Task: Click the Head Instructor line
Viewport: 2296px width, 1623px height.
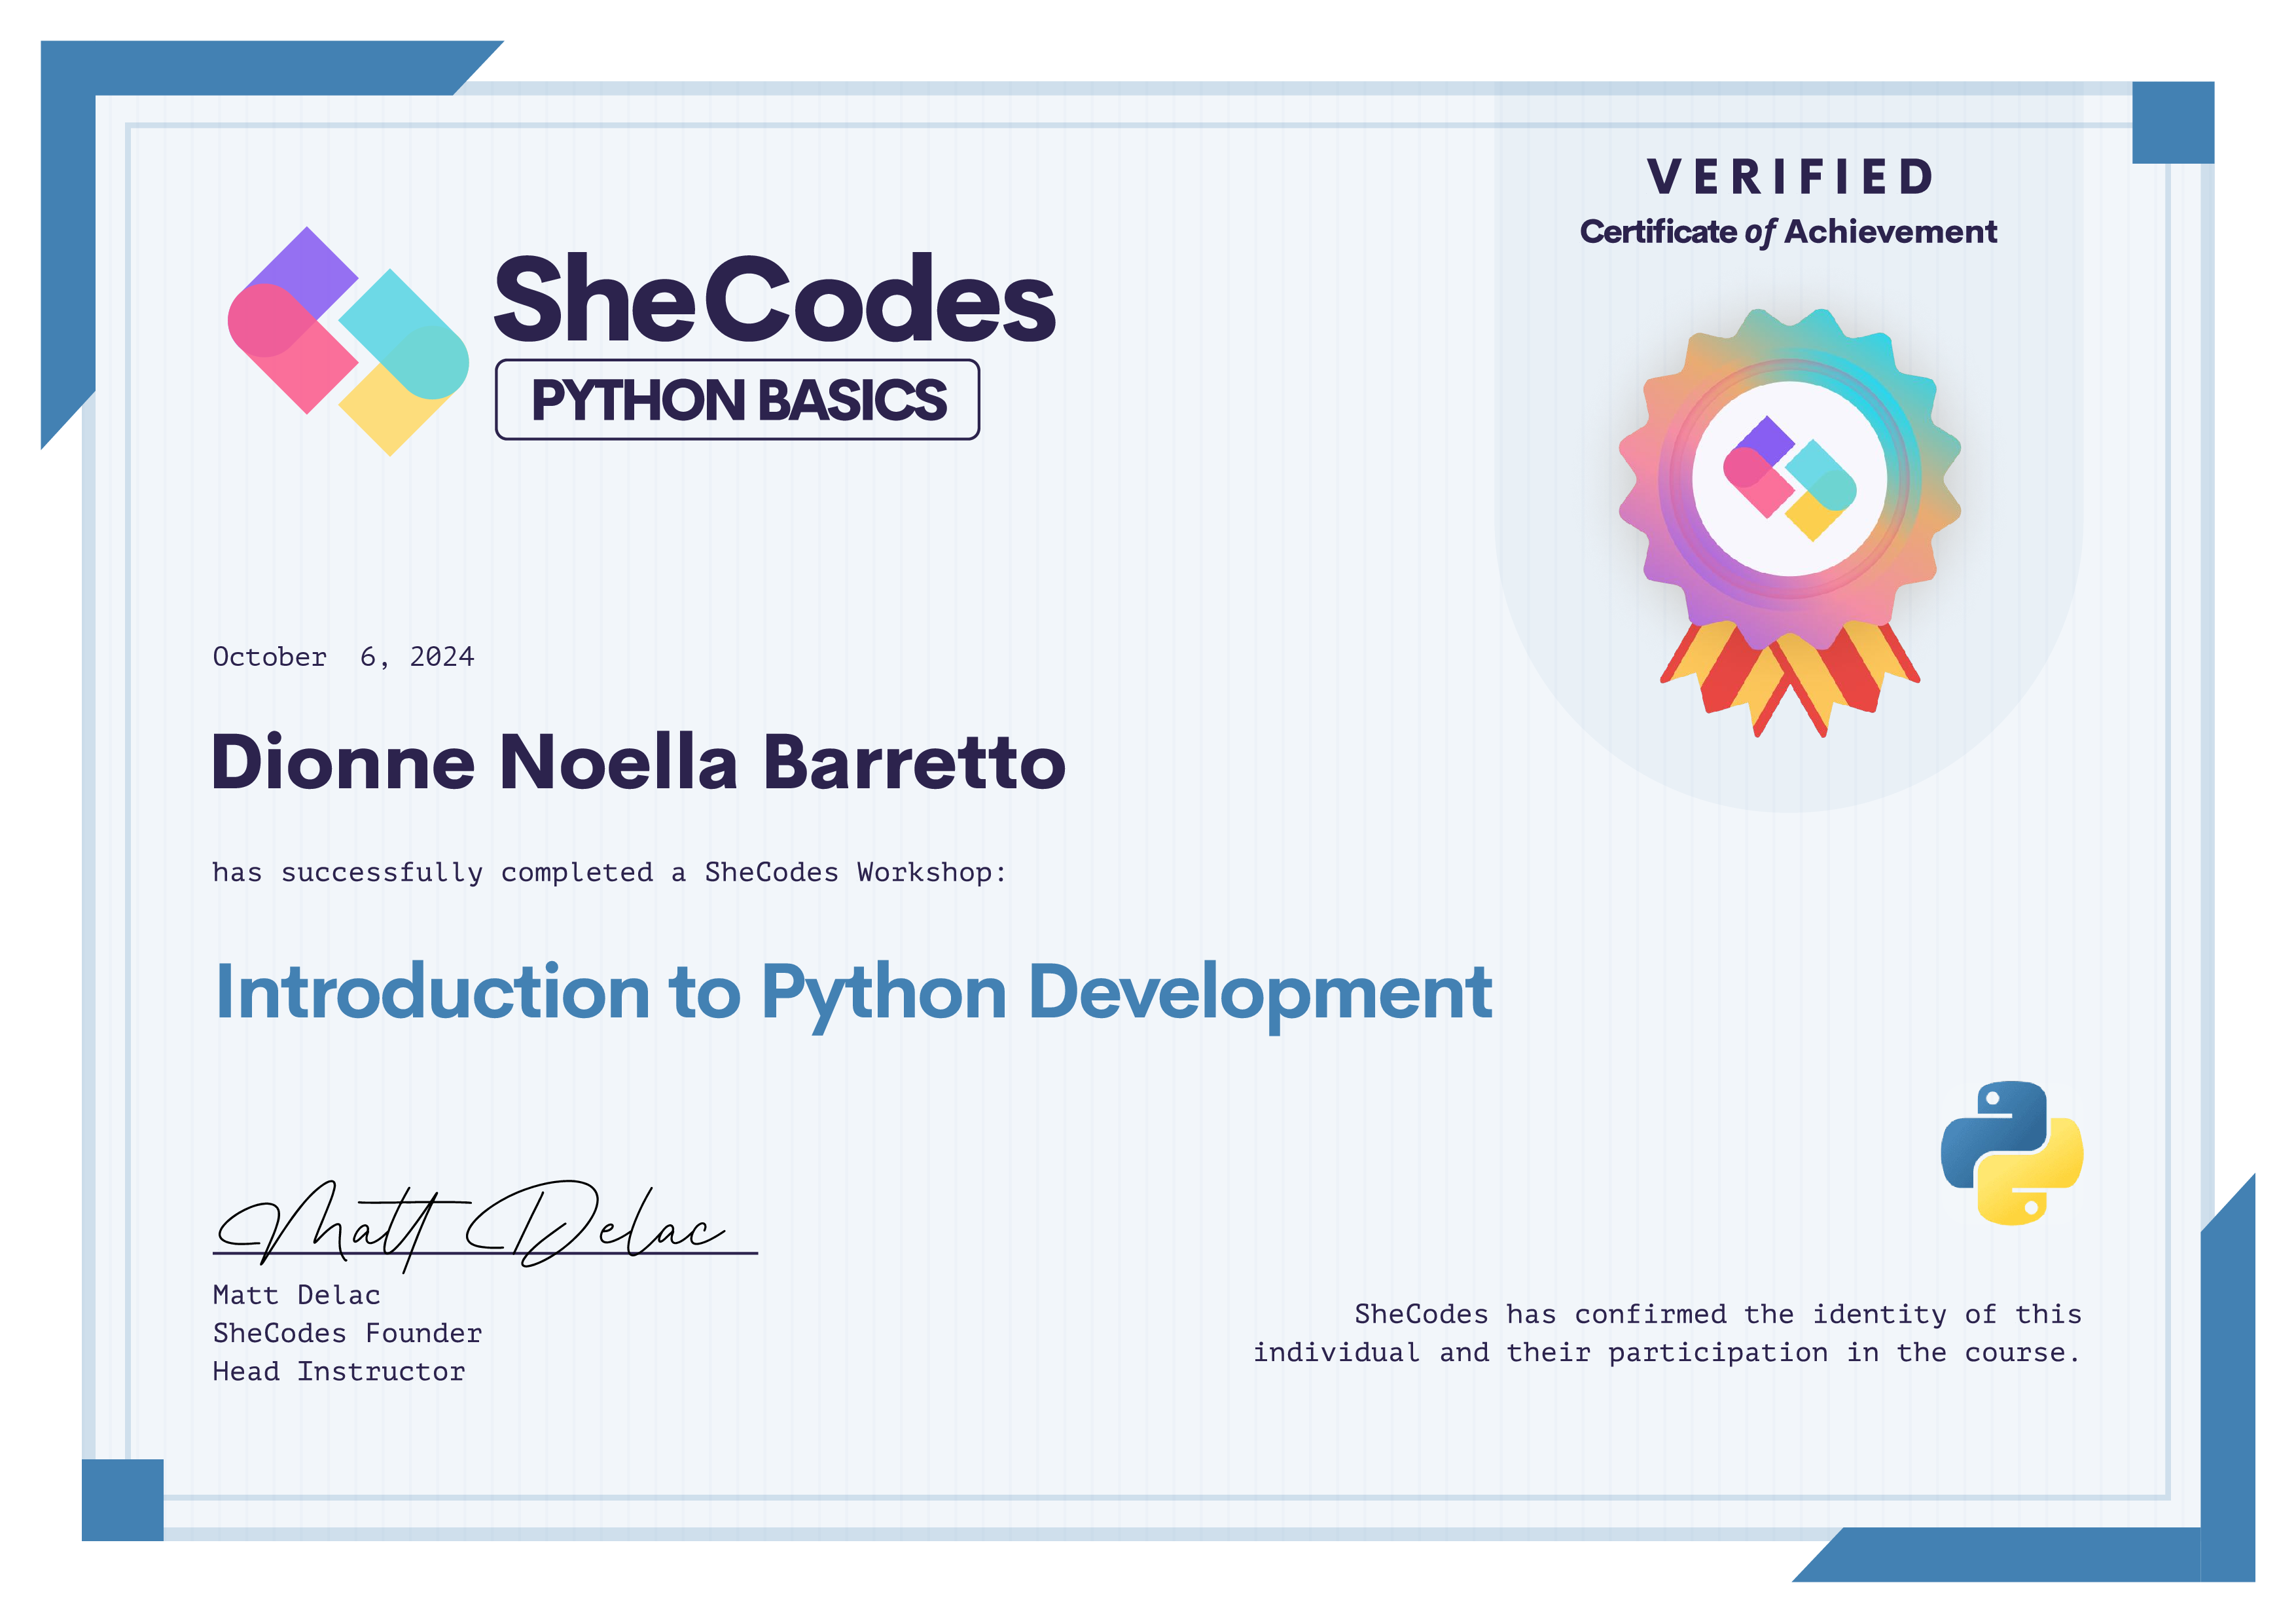Action: 338,1371
